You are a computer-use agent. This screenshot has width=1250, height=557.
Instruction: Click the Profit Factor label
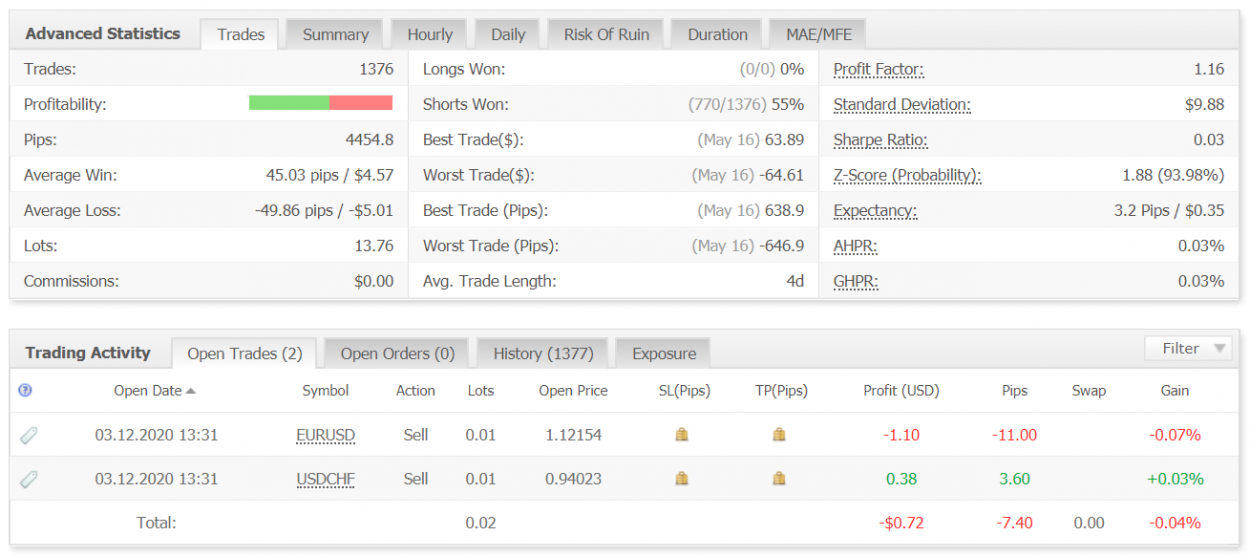tap(878, 69)
